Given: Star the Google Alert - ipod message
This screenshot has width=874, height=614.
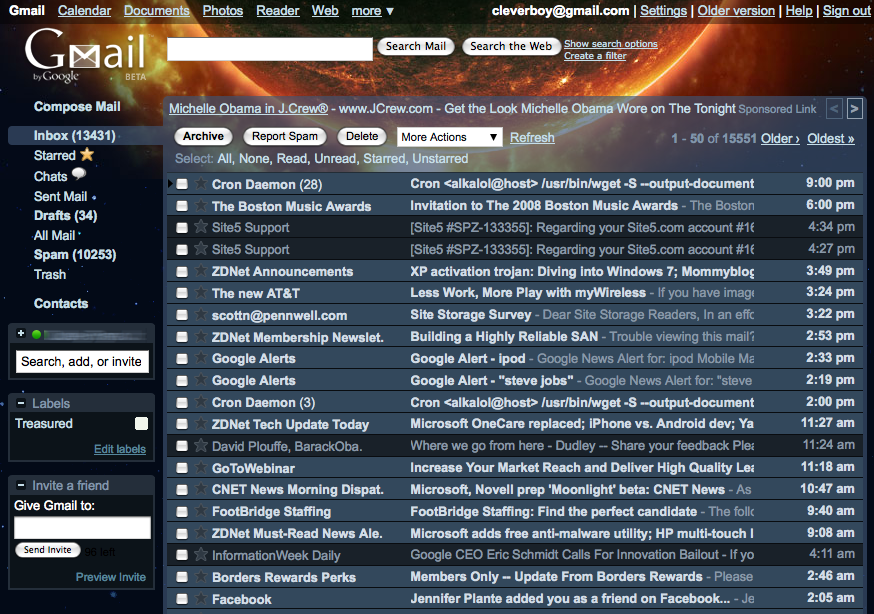Looking at the screenshot, I should 201,358.
